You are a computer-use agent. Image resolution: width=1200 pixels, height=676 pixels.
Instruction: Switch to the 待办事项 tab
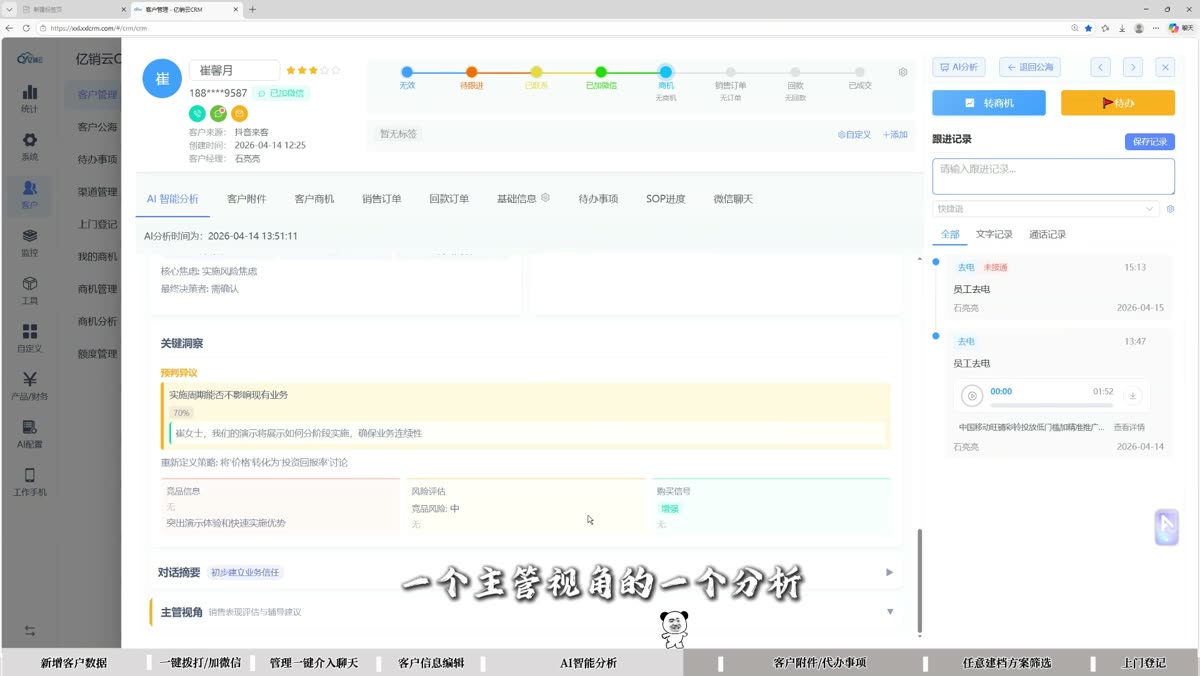(598, 199)
